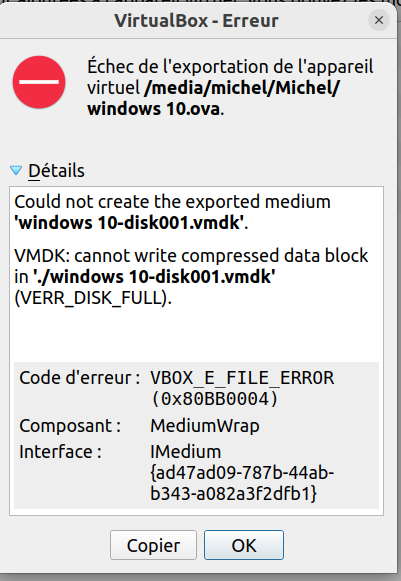Select the bold 'windows 10-disk001.vmdk' medium name

point(129,223)
